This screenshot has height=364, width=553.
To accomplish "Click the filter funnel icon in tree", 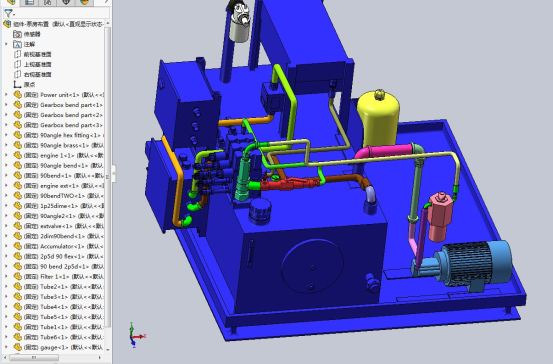I will (8, 13).
